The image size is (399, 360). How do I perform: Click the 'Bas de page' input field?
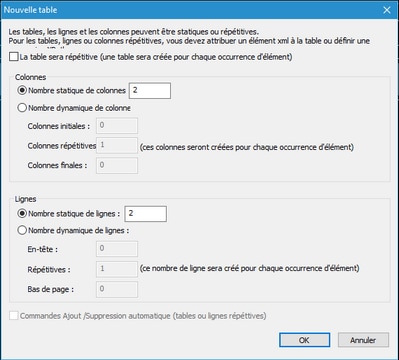click(x=117, y=289)
